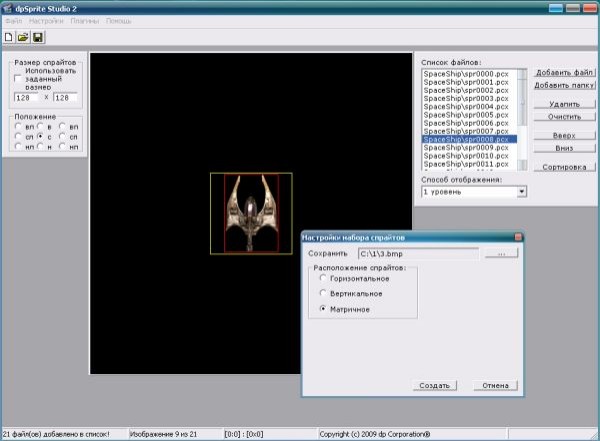This screenshot has width=600, height=441.
Task: Choose the 'Матричное' sprite layout option
Action: pos(322,310)
